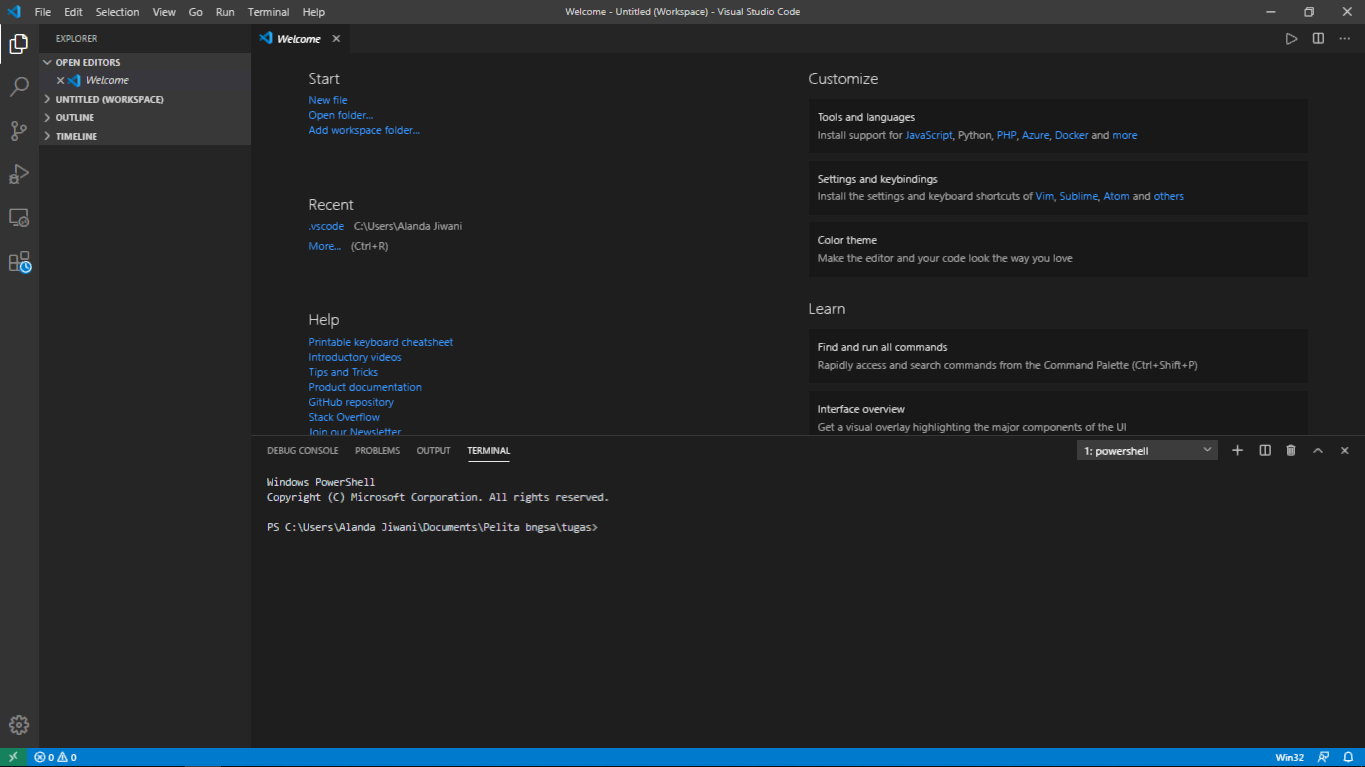This screenshot has height=767, width=1365.
Task: Open the Extensions view
Action: pyautogui.click(x=19, y=262)
